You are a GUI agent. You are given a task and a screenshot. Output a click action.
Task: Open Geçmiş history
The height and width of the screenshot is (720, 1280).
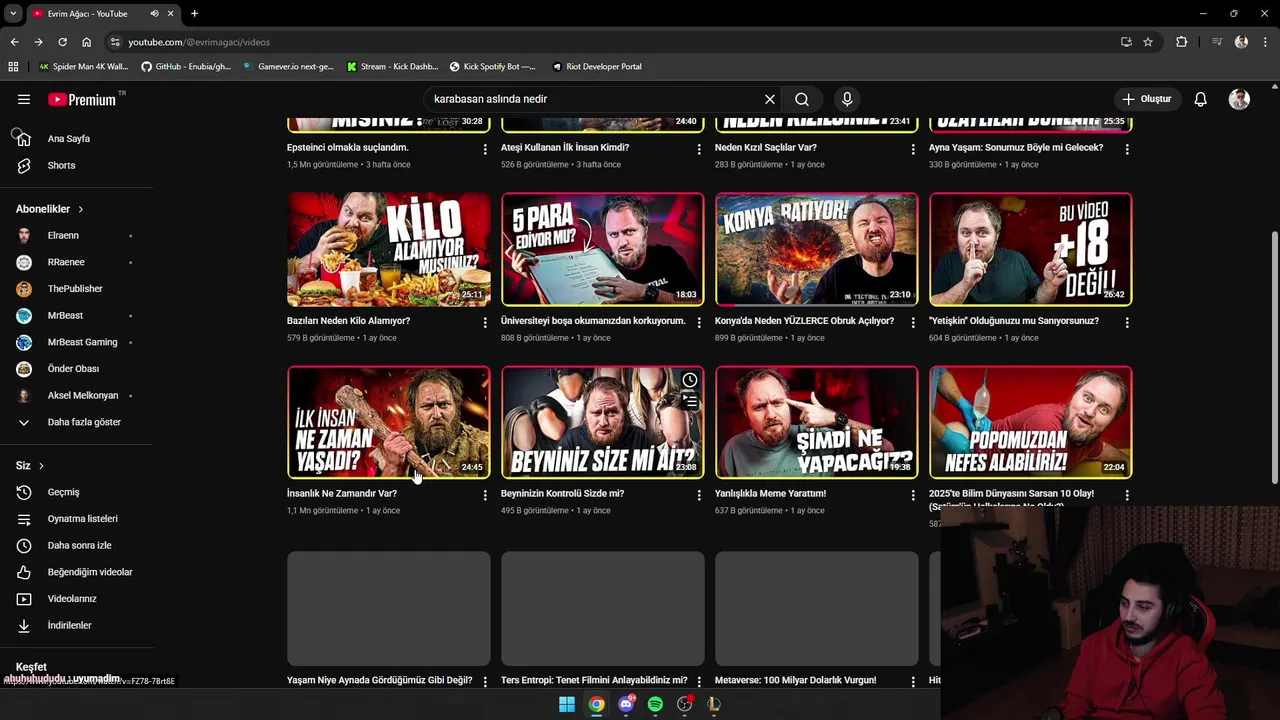63,492
